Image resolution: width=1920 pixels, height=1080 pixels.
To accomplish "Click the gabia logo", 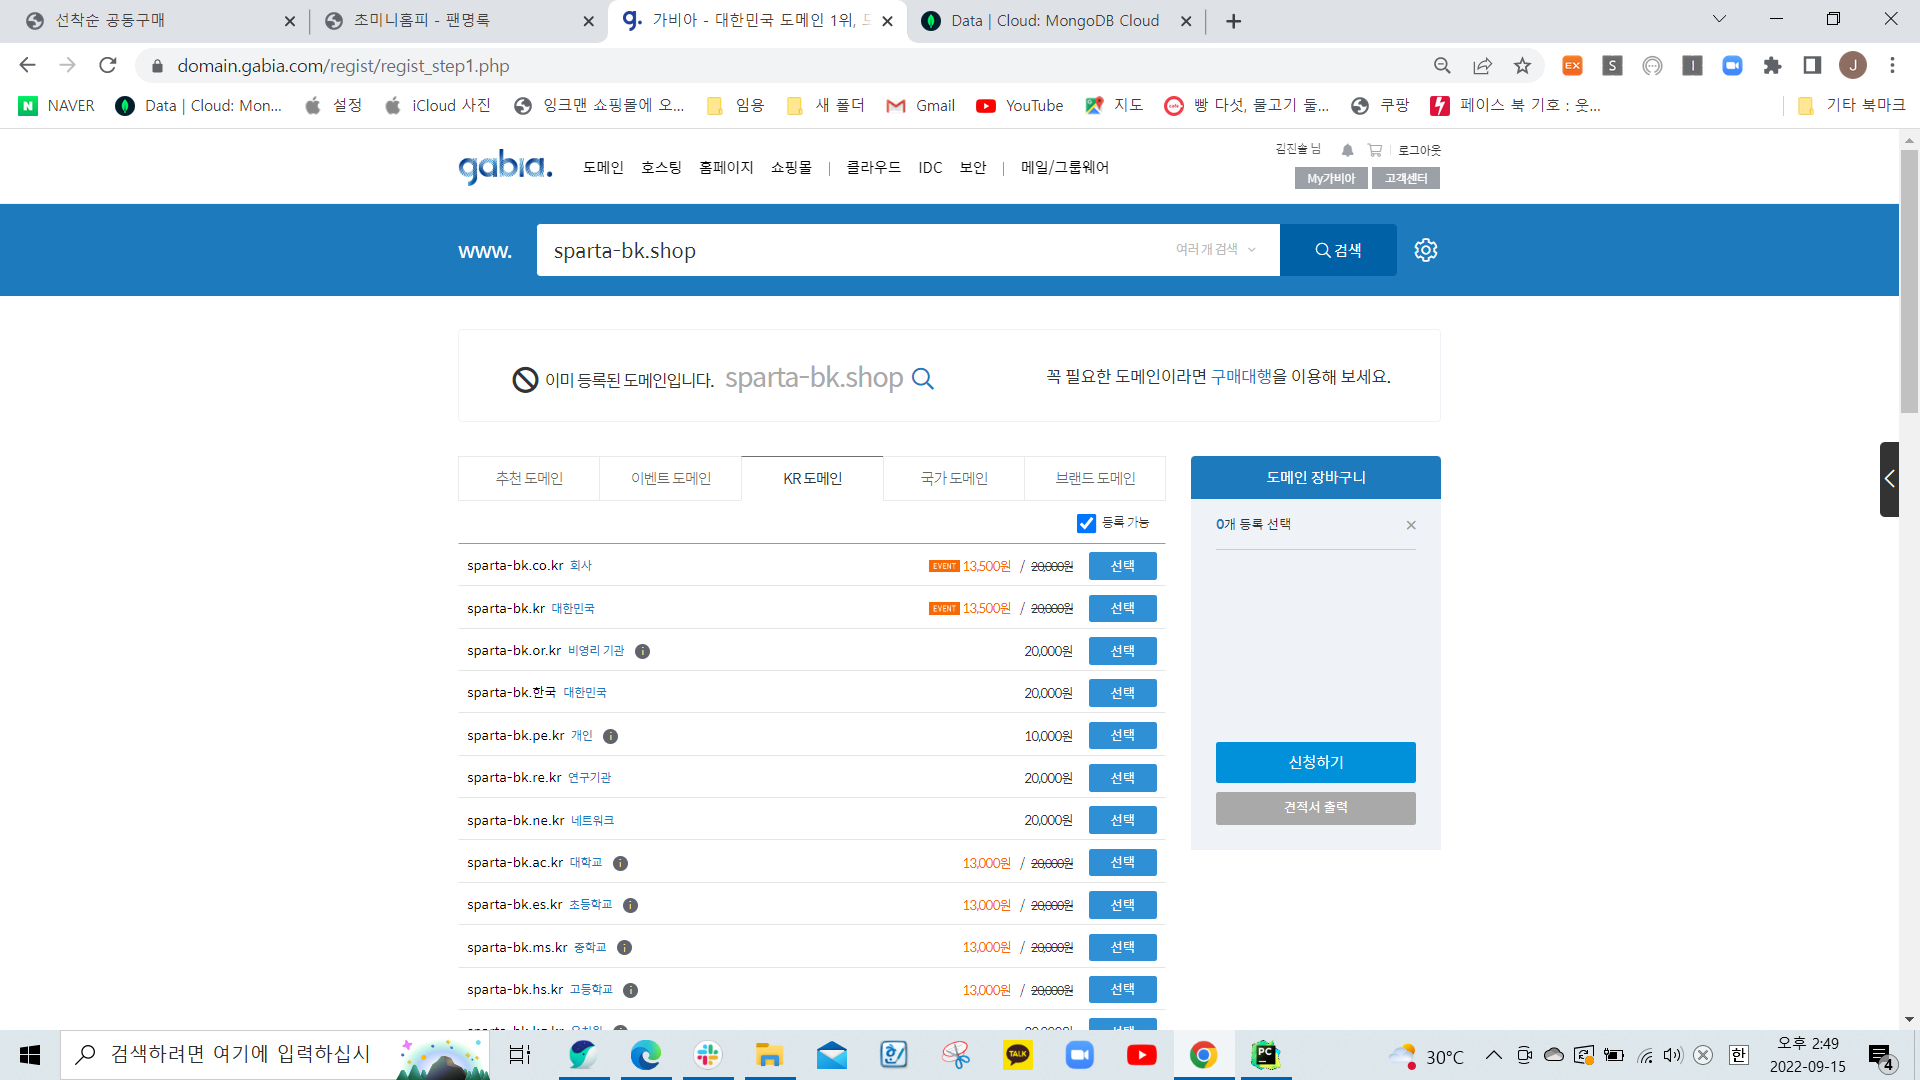I will tap(505, 167).
